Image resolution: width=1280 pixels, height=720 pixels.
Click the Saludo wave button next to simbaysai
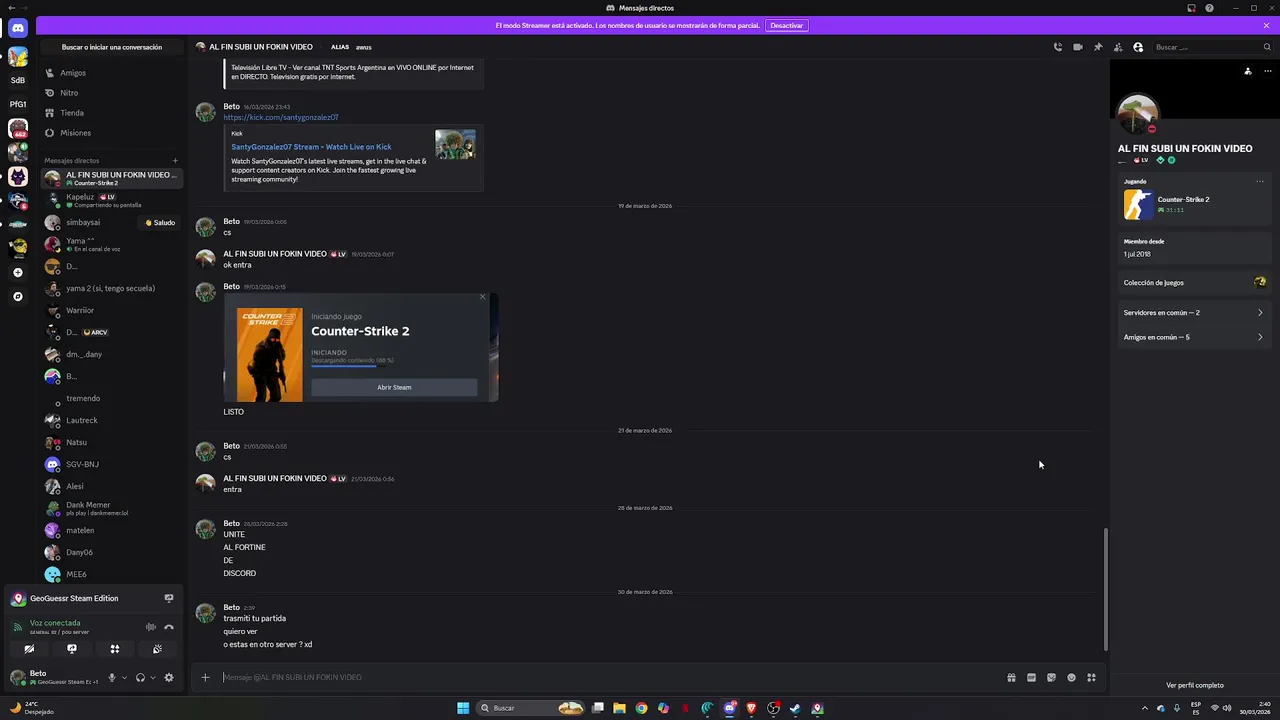[x=160, y=222]
